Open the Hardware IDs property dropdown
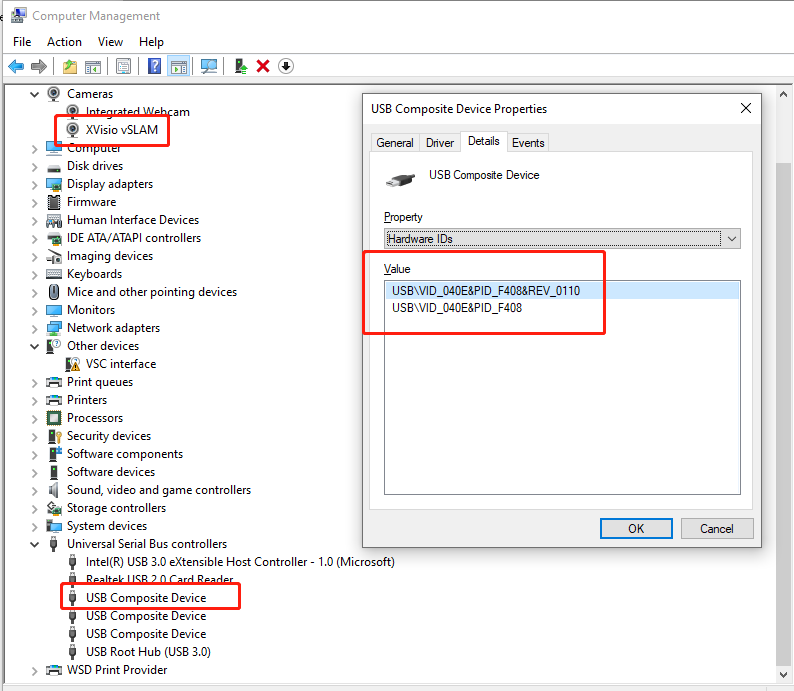Image resolution: width=794 pixels, height=691 pixels. coord(562,238)
